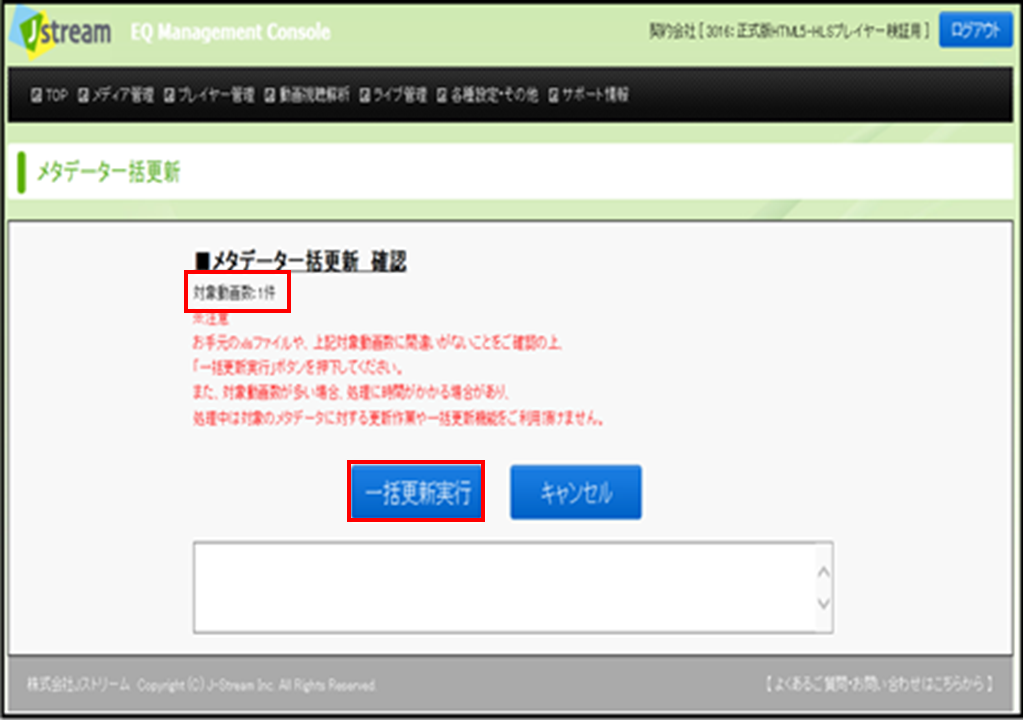The image size is (1023, 720).
Task: Click the icon next to プレイヤー管理
Action: click(x=170, y=96)
